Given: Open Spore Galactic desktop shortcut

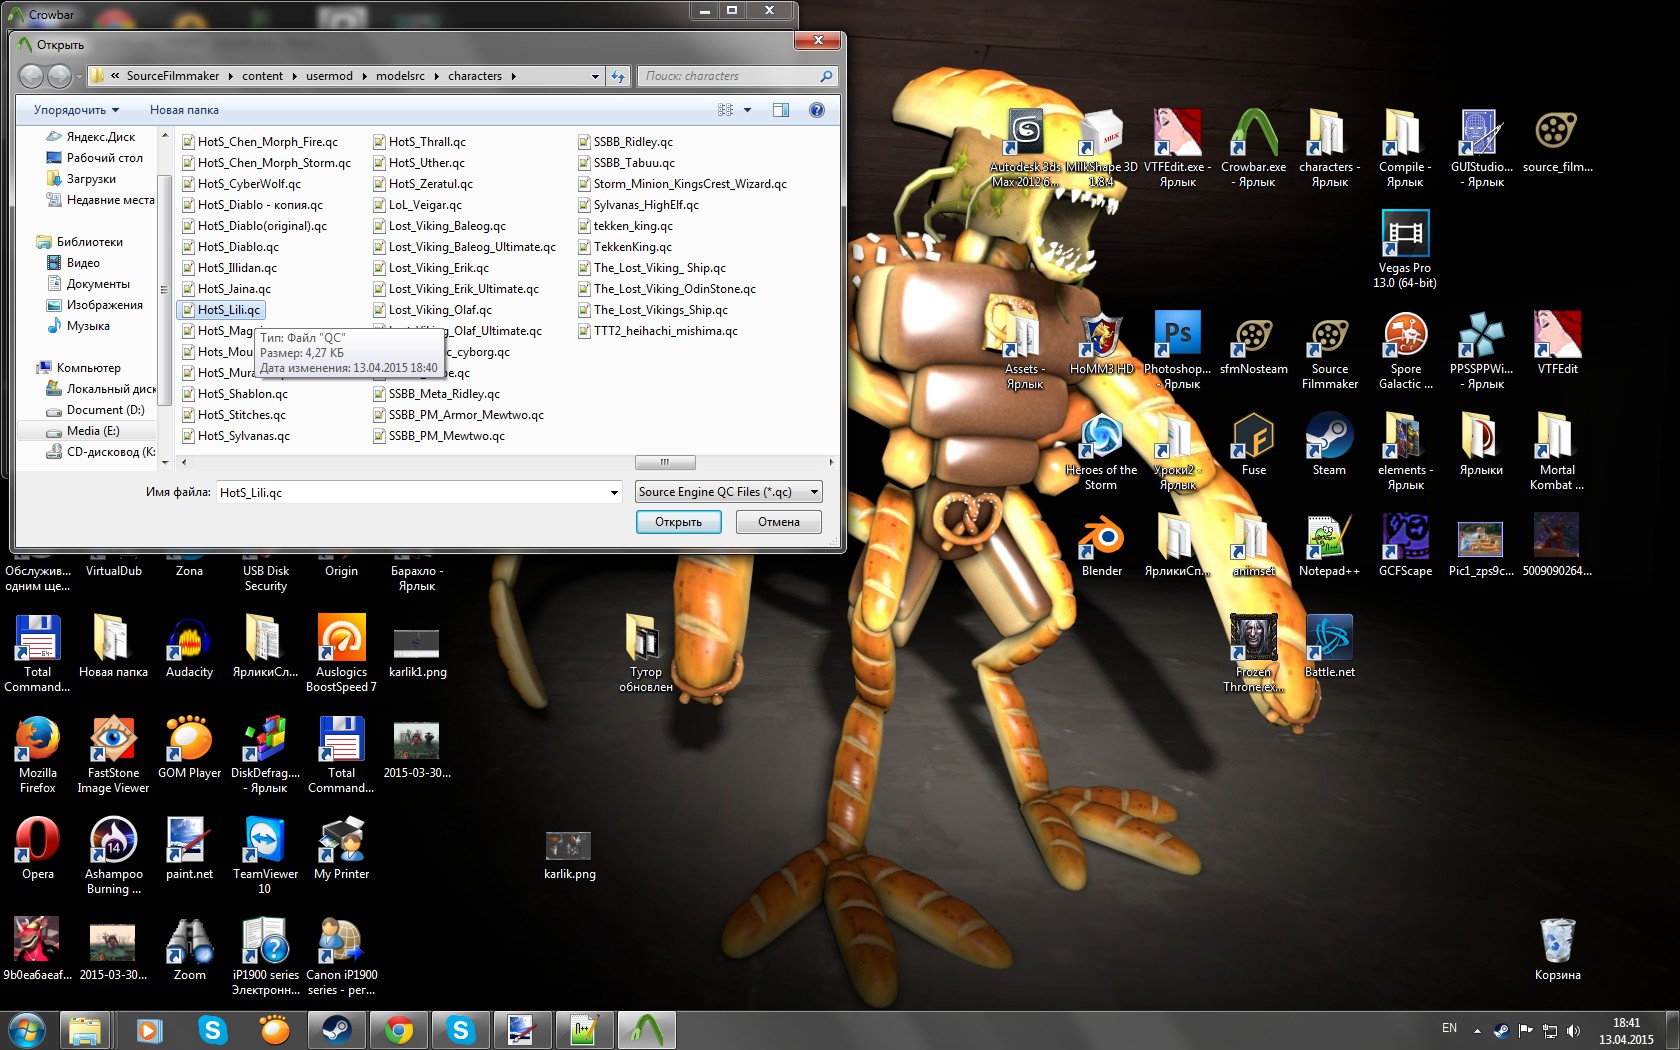Looking at the screenshot, I should tap(1405, 350).
